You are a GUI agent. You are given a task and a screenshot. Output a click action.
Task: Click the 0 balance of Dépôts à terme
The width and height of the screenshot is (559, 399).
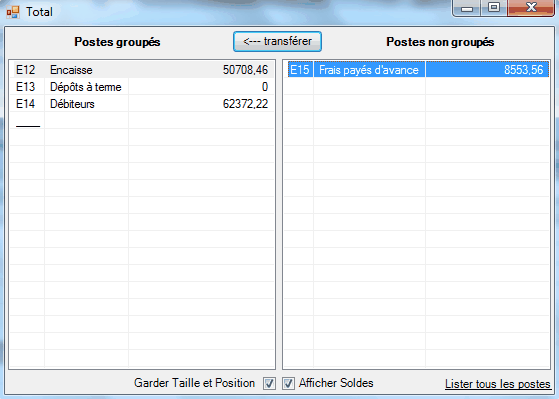pos(265,87)
